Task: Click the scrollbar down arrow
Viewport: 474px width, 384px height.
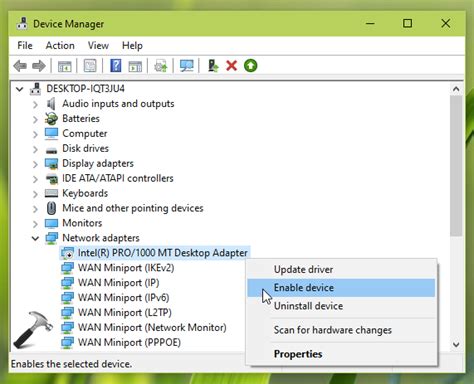Action: 456,344
